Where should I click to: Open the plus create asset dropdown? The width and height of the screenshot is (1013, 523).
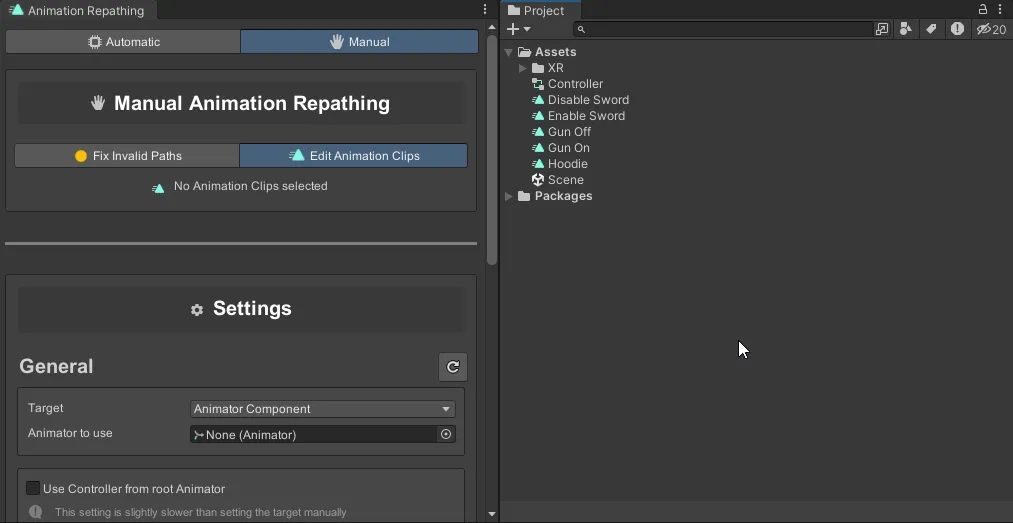[x=518, y=29]
